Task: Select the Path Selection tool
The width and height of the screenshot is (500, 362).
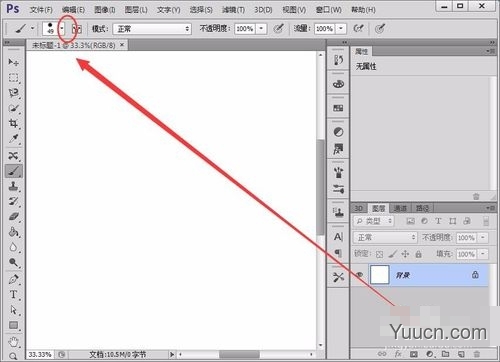Action: click(13, 310)
